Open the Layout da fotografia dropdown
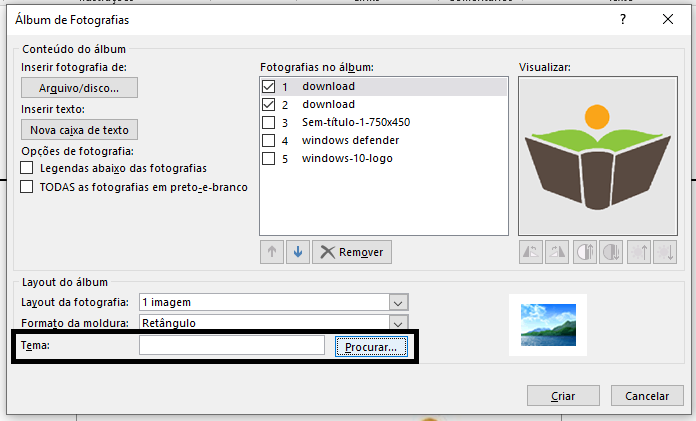 [x=398, y=302]
